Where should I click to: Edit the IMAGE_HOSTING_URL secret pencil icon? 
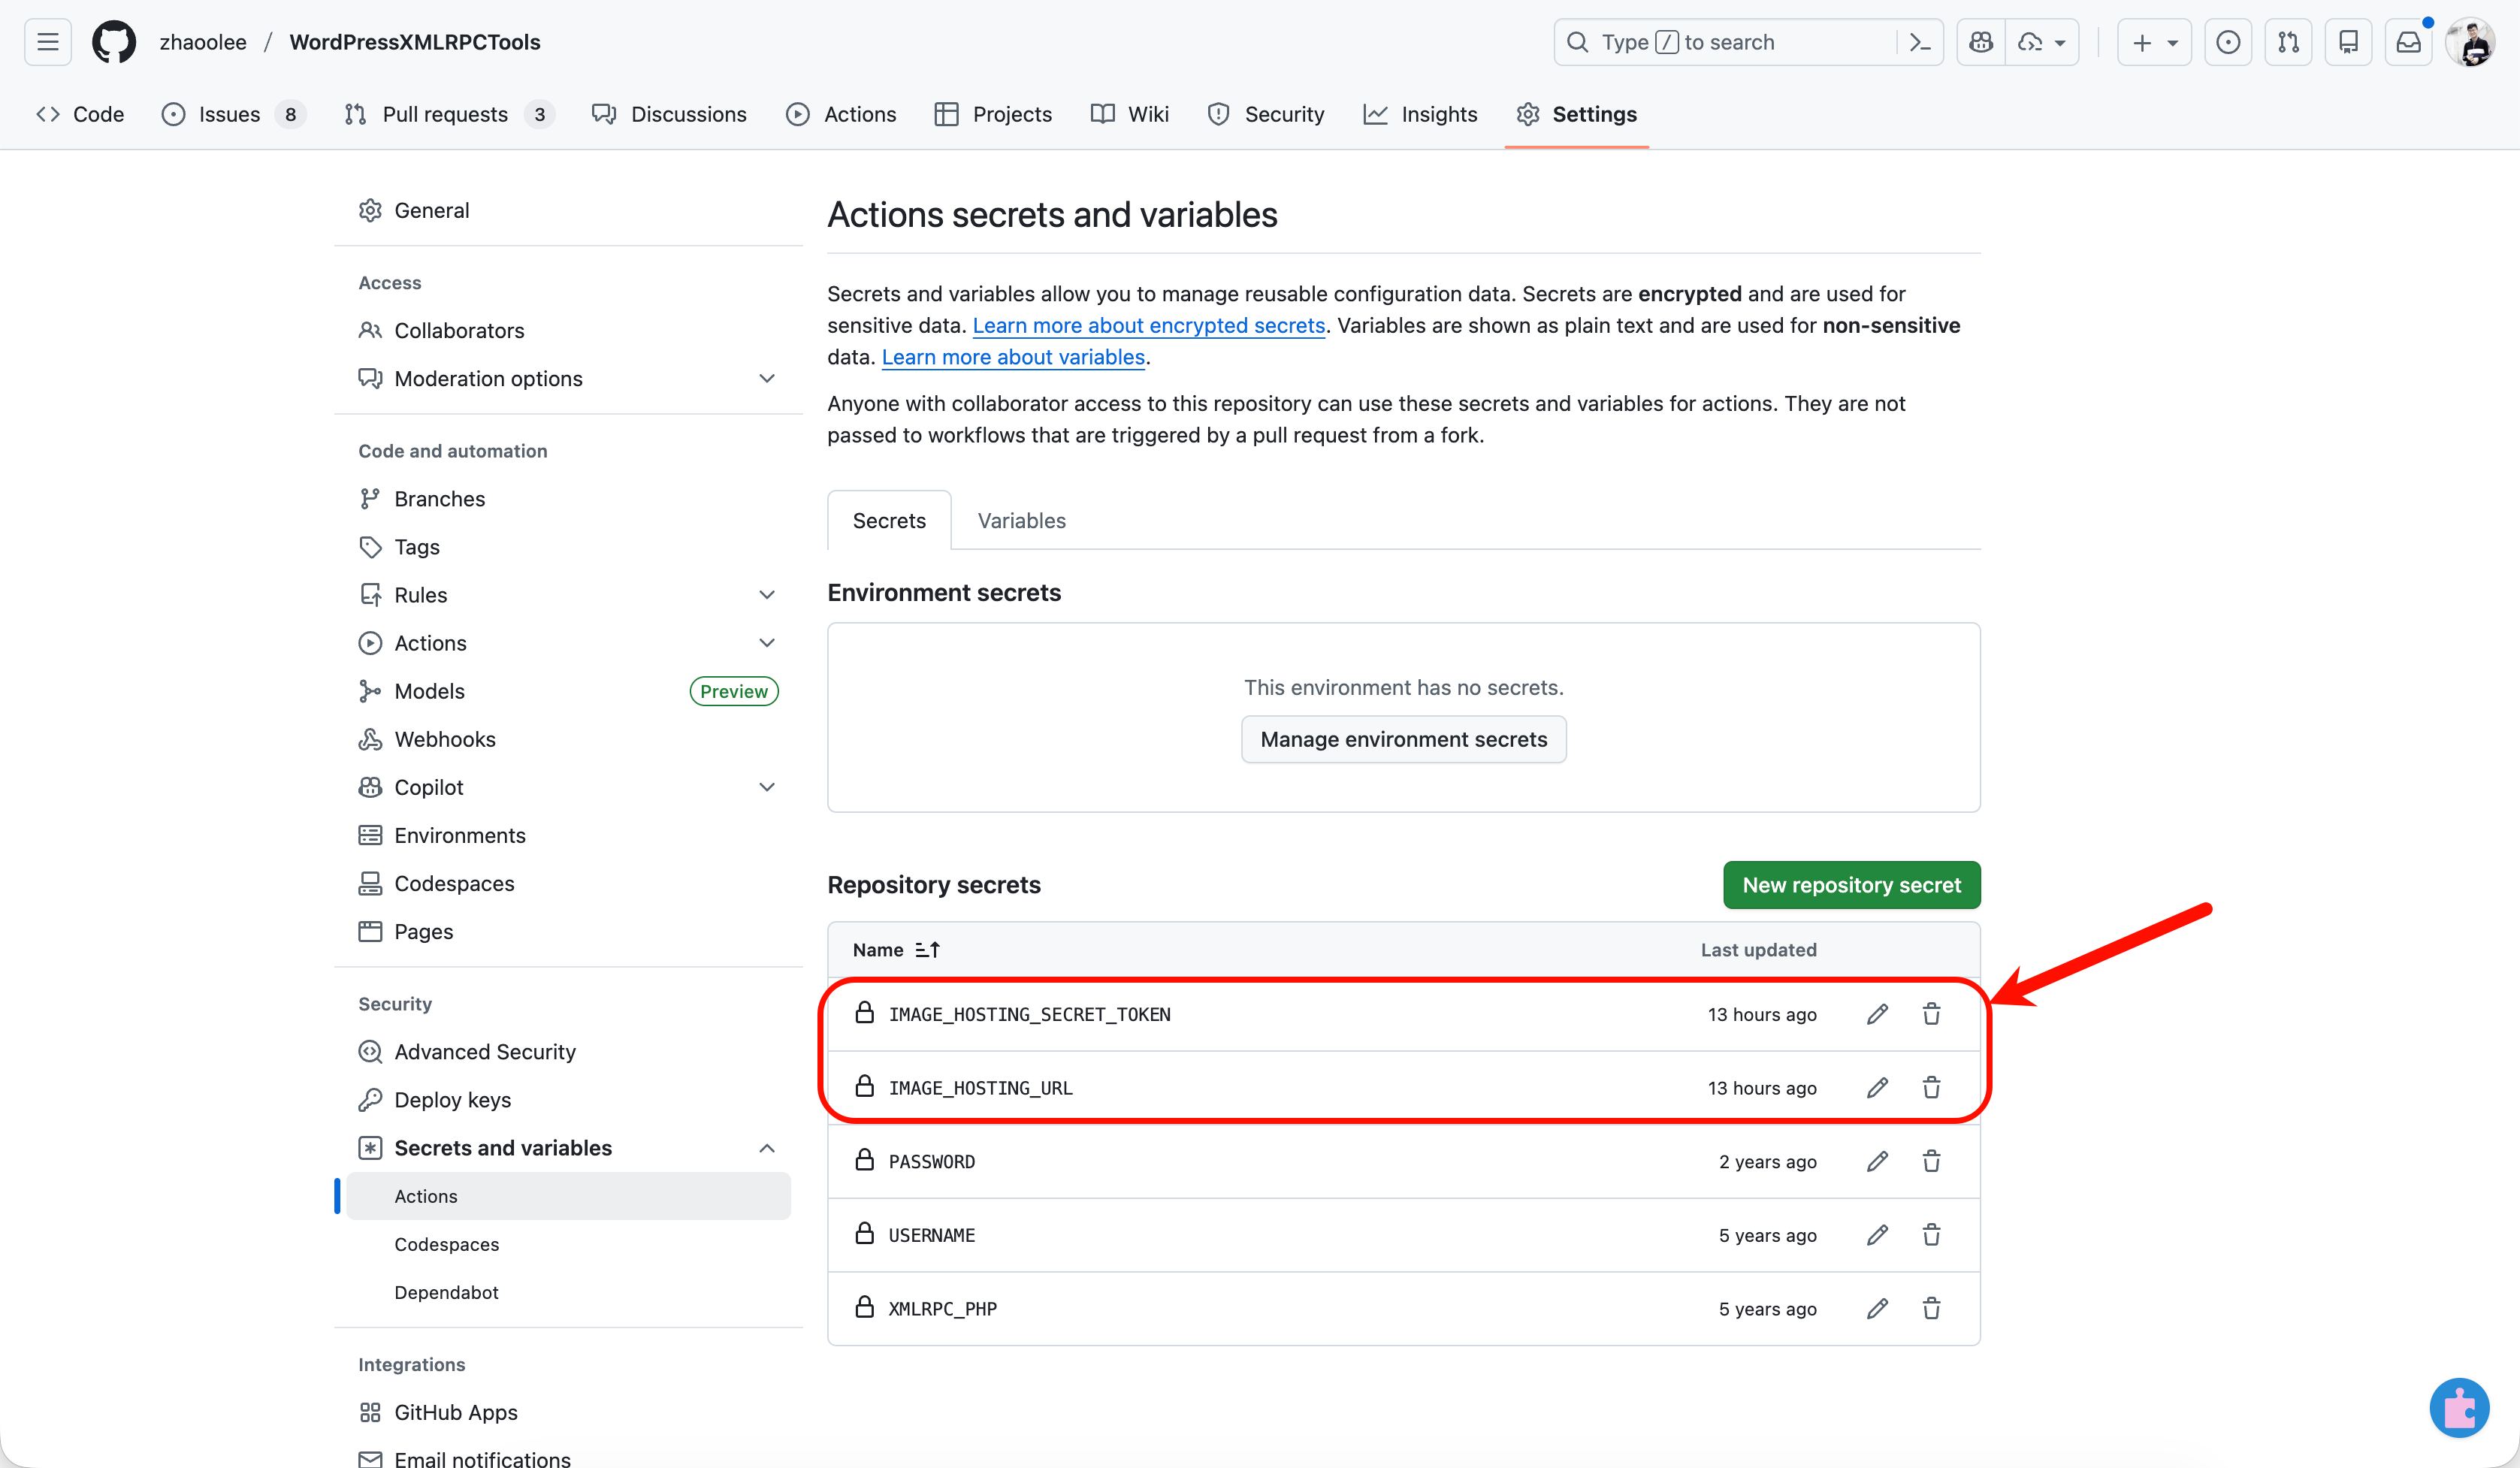(x=1877, y=1088)
